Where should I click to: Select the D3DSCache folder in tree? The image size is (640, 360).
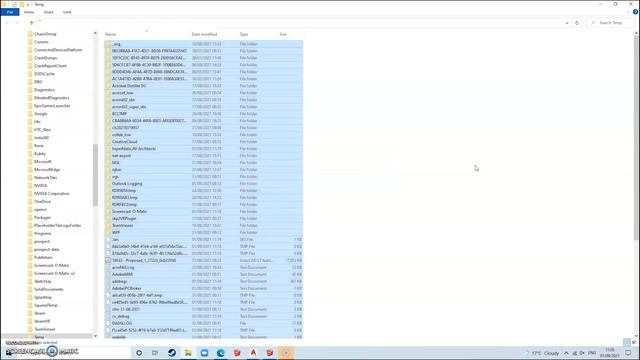(44, 74)
